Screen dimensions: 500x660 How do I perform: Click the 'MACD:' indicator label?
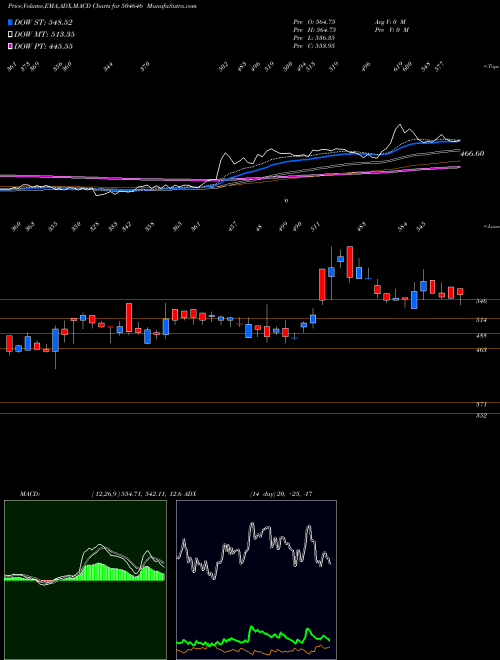[x=30, y=493]
